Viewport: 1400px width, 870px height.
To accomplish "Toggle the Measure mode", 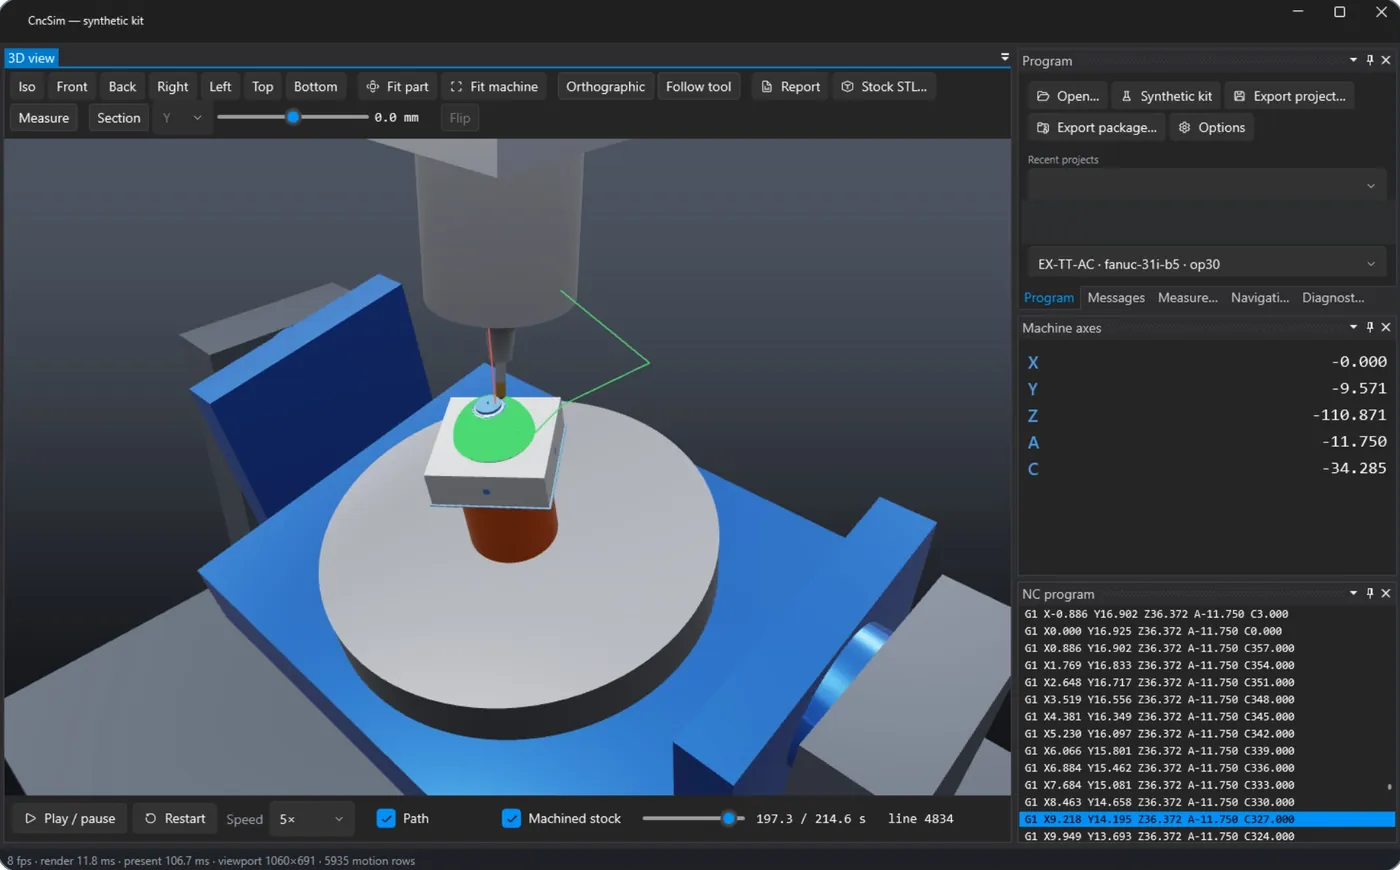I will coord(44,118).
